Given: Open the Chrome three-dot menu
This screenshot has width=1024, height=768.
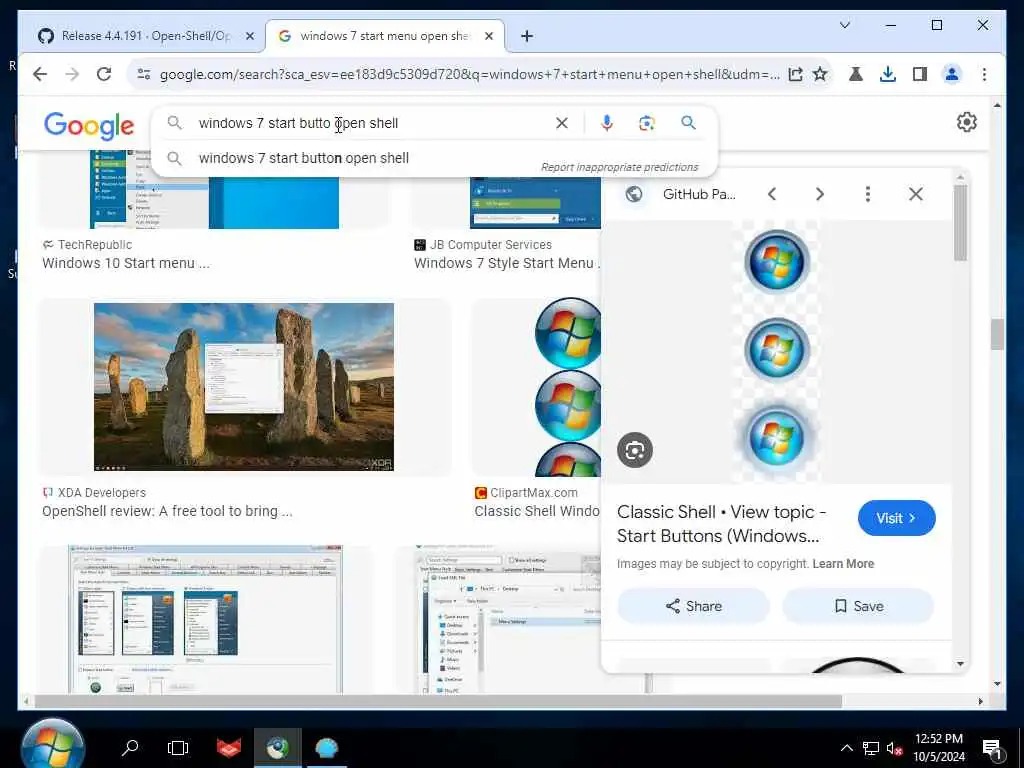Looking at the screenshot, I should coord(984,74).
